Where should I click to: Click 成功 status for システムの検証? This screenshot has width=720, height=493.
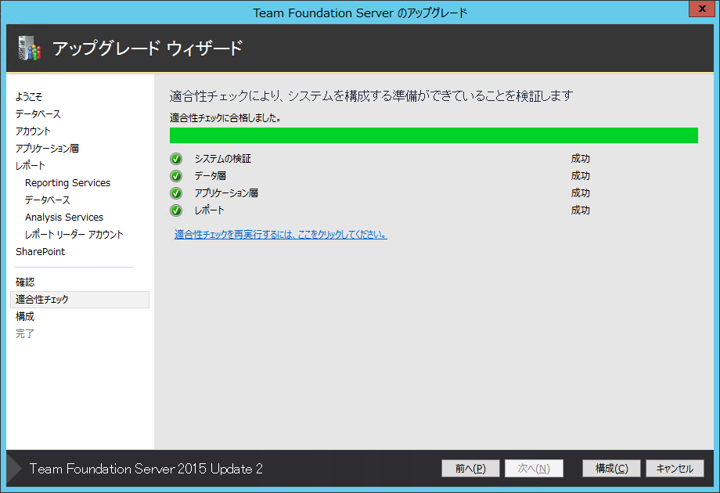point(580,159)
